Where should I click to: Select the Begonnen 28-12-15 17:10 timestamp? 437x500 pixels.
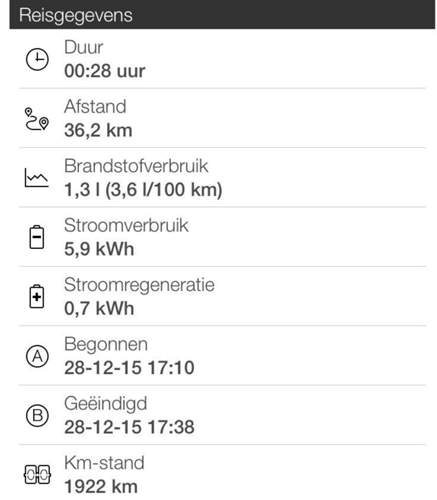tap(129, 368)
